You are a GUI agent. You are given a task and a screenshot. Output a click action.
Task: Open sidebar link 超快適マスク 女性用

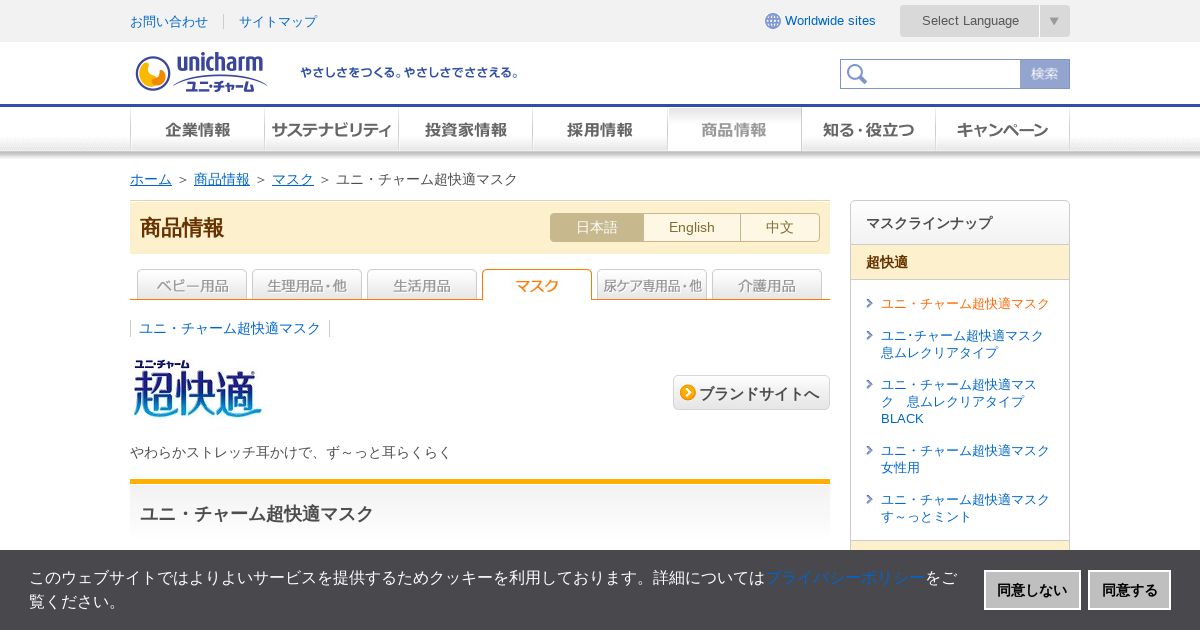[x=965, y=459]
